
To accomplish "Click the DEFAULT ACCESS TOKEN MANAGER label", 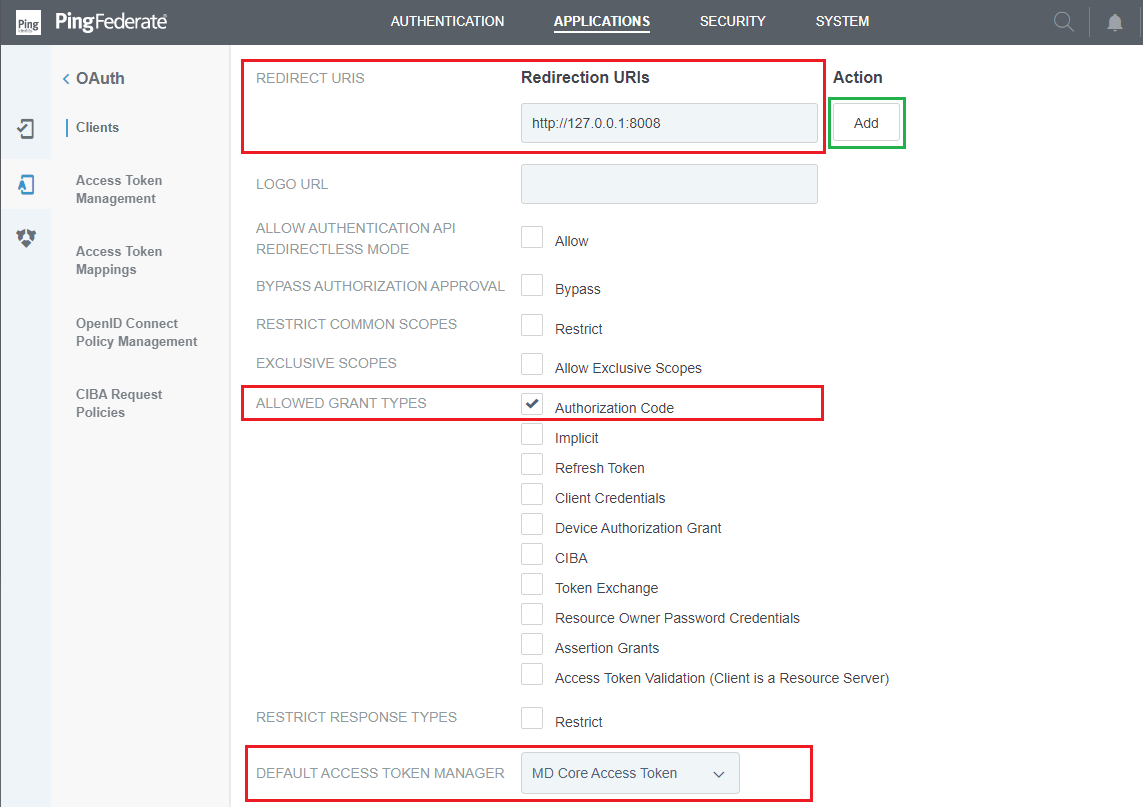I will 380,773.
